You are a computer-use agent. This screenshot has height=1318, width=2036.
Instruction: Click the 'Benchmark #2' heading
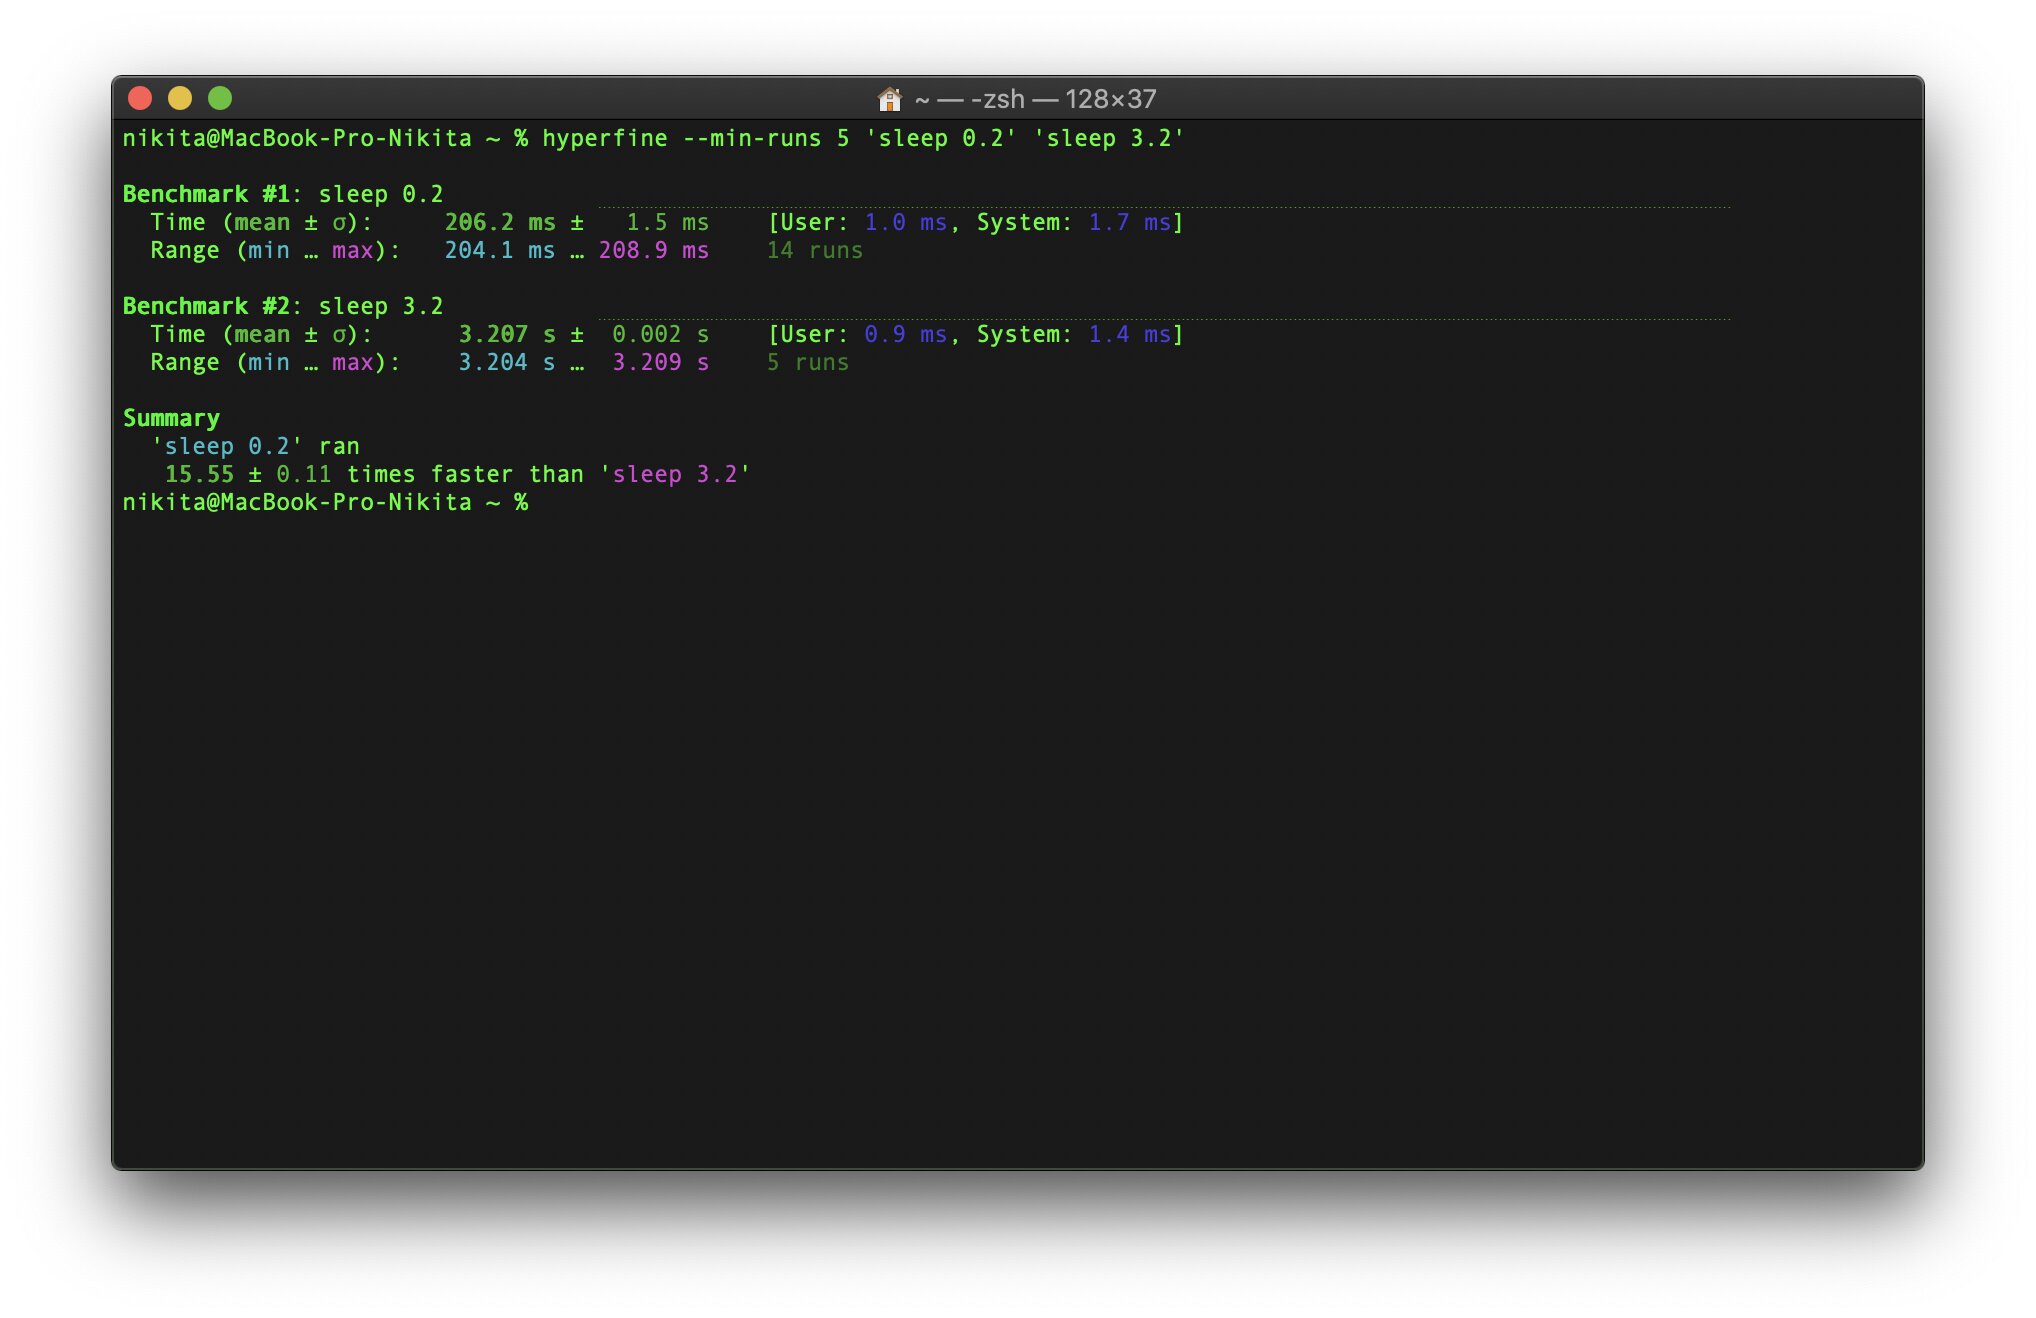tap(206, 306)
